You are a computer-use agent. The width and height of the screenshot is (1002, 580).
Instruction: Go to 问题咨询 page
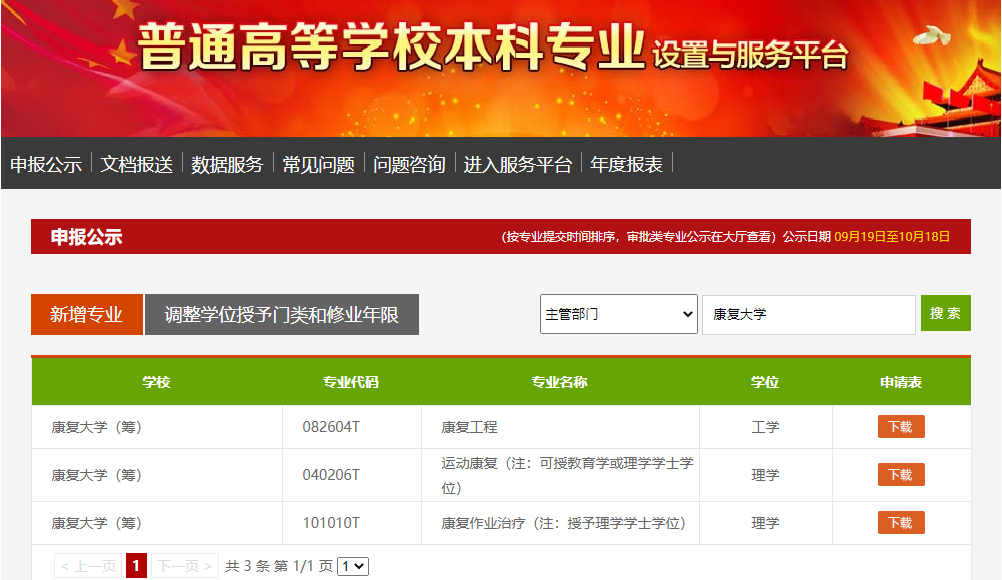[411, 164]
